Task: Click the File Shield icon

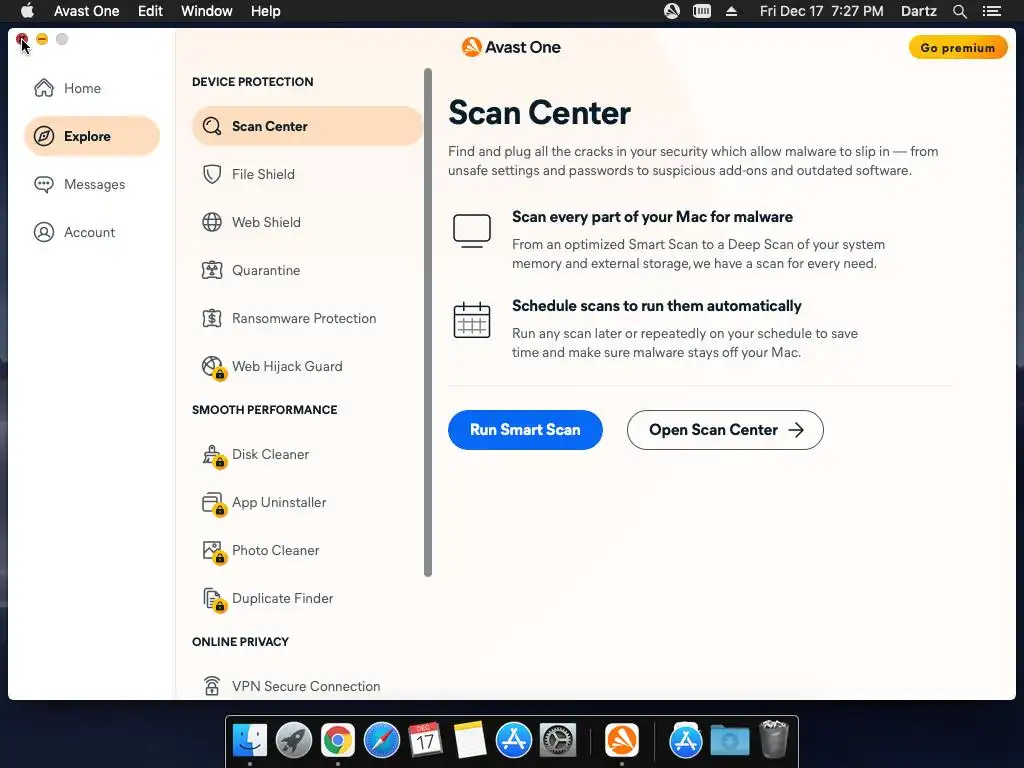Action: coord(212,174)
